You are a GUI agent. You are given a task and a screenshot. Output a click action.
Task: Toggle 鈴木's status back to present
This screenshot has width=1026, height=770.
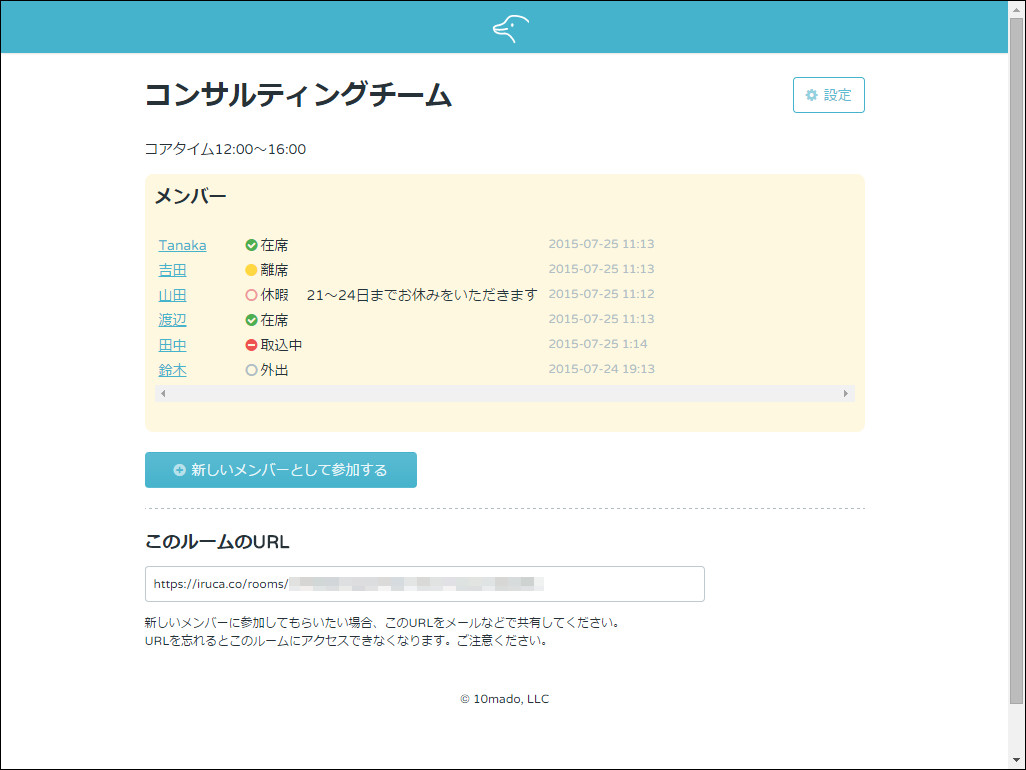pos(252,369)
